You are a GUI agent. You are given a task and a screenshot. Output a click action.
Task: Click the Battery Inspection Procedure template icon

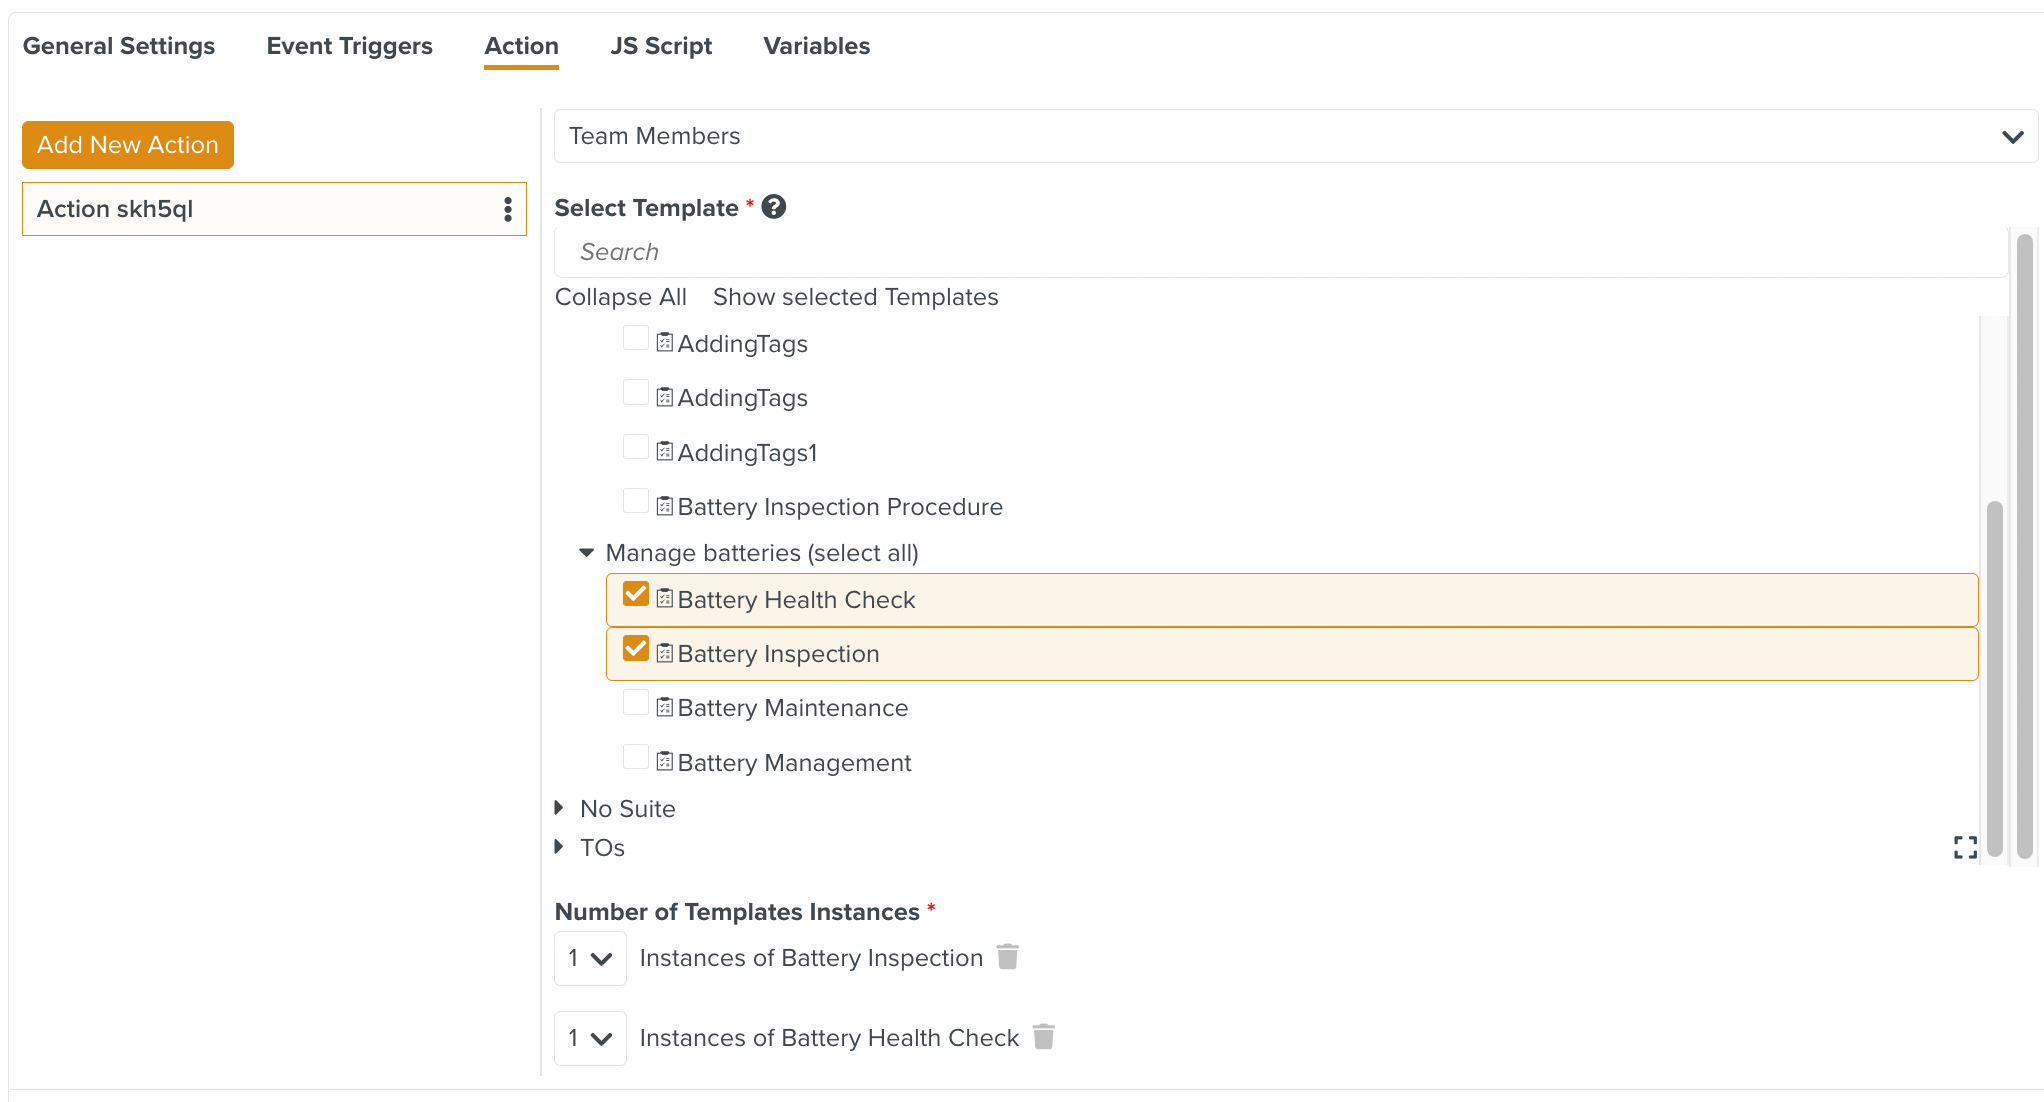(x=665, y=506)
